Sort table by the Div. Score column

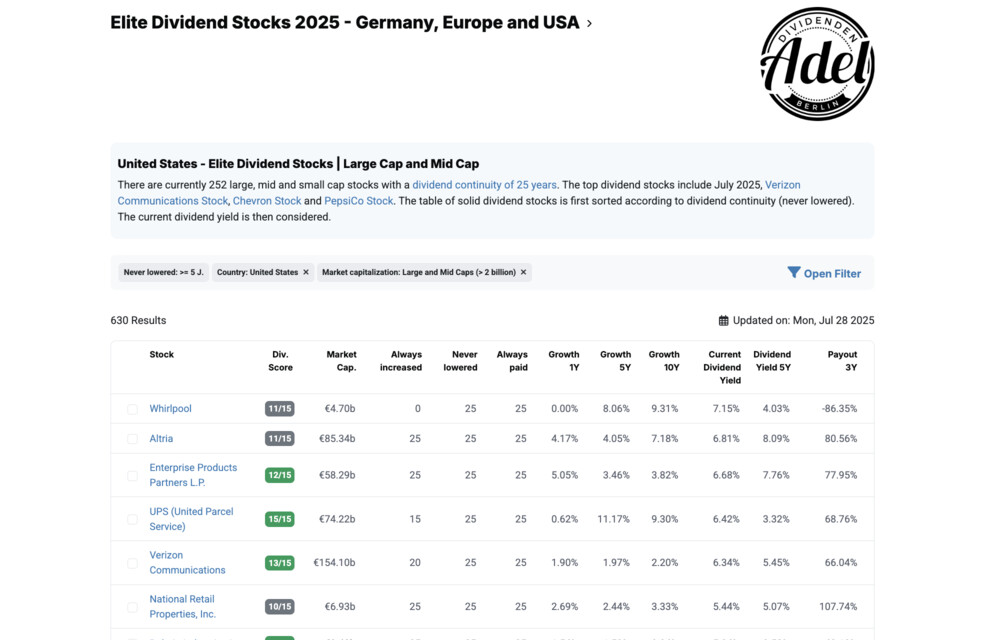click(280, 360)
